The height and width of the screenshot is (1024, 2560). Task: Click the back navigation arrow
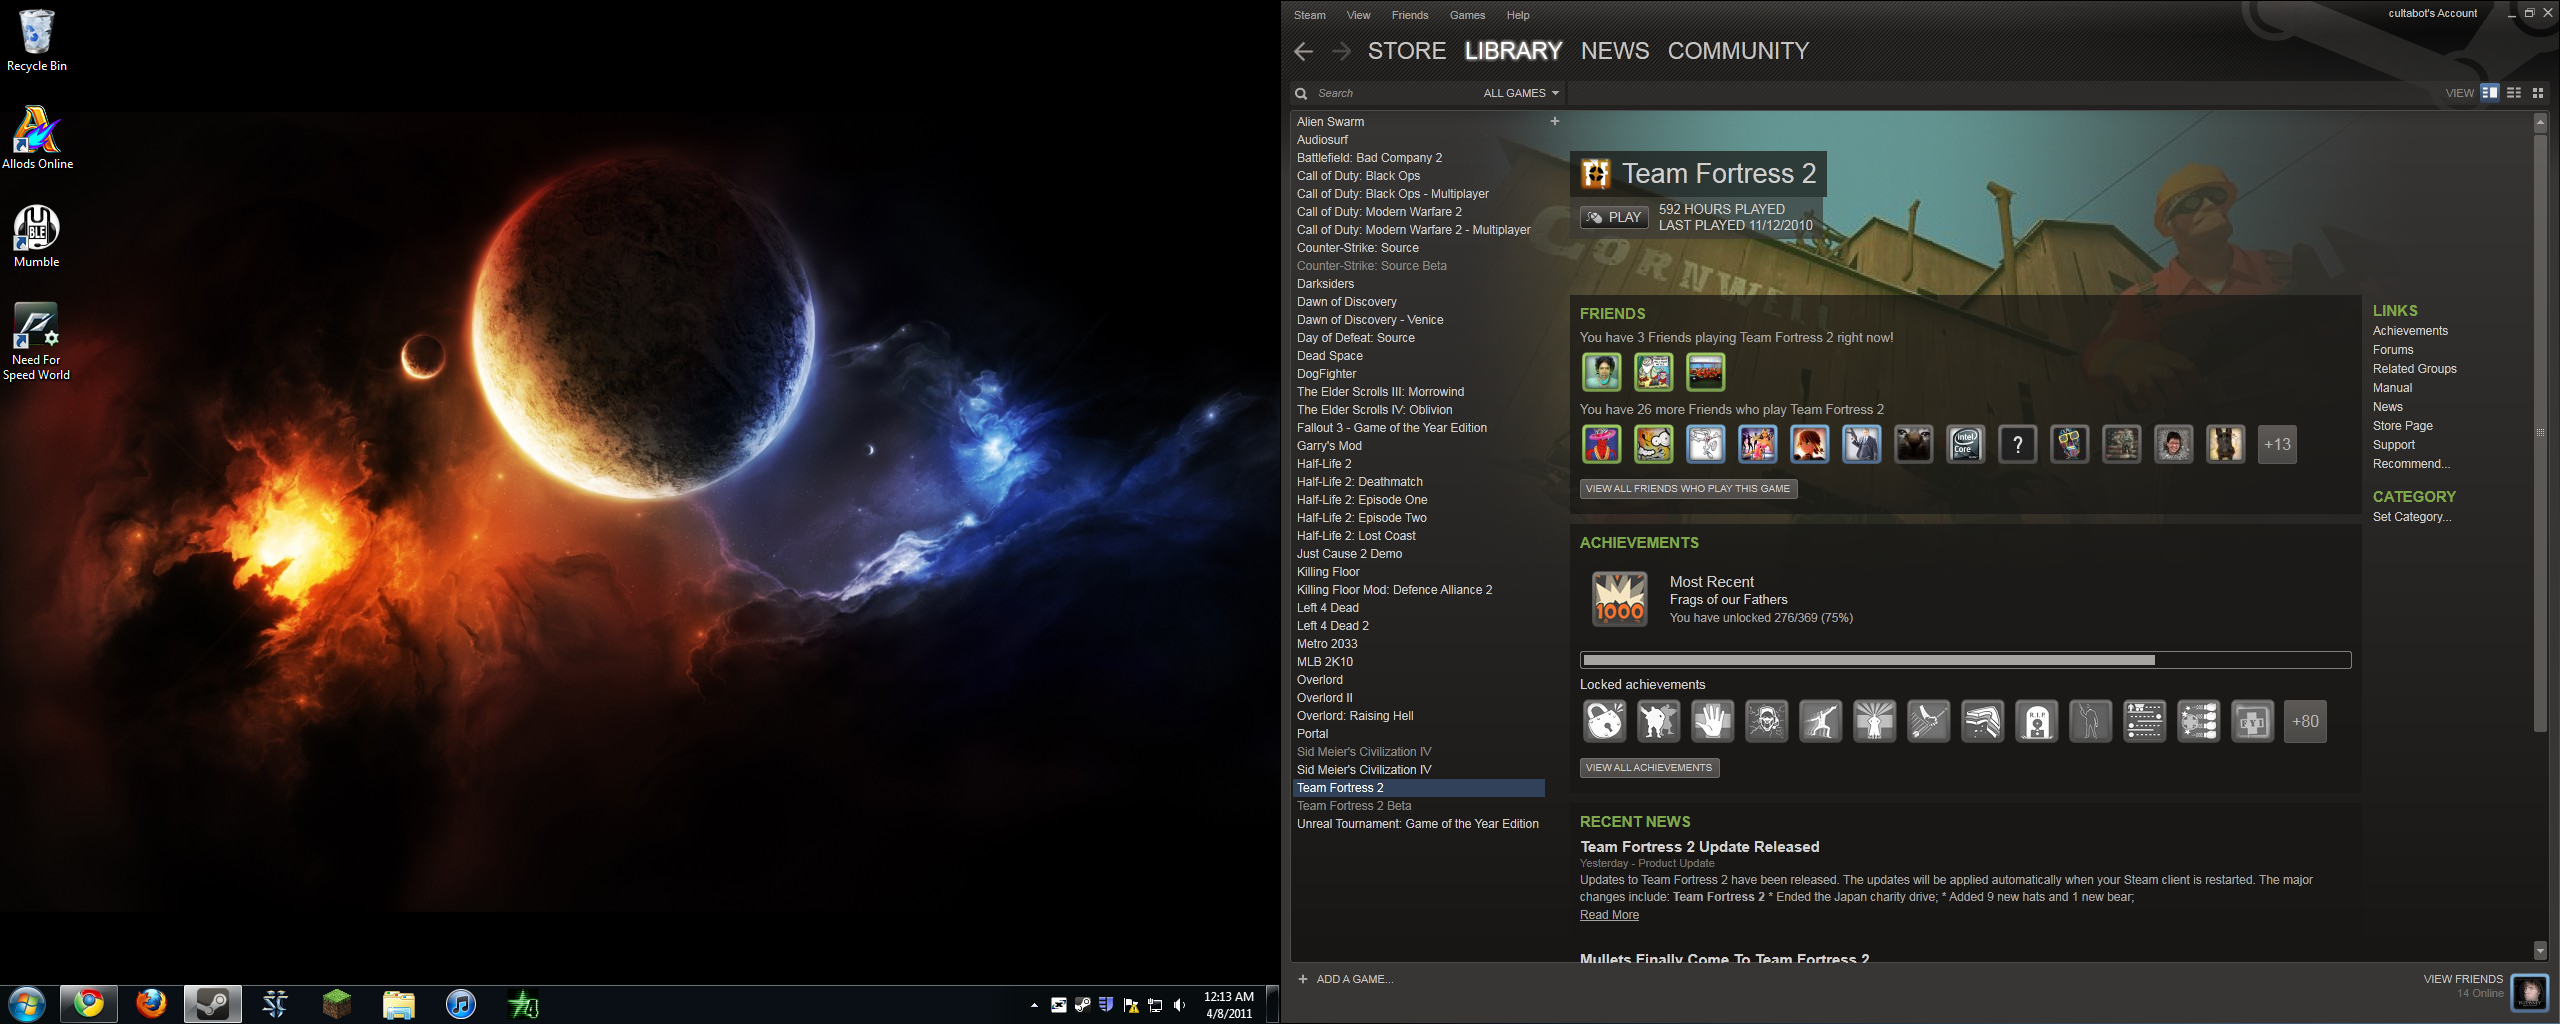[x=1303, y=51]
